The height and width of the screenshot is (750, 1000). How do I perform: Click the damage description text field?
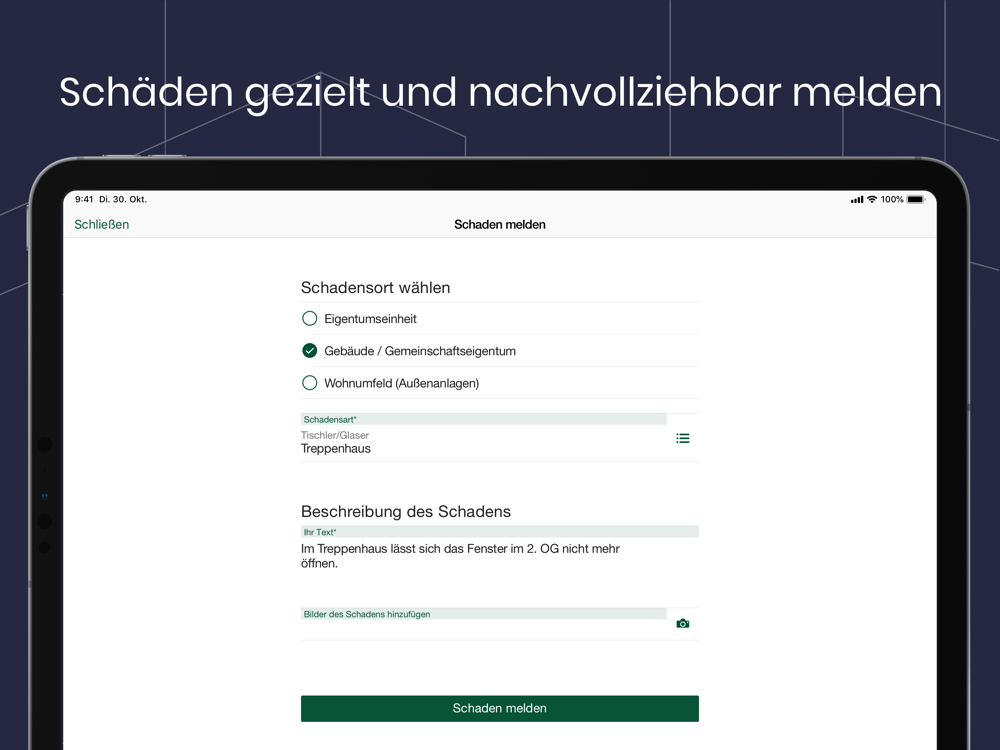[499, 556]
